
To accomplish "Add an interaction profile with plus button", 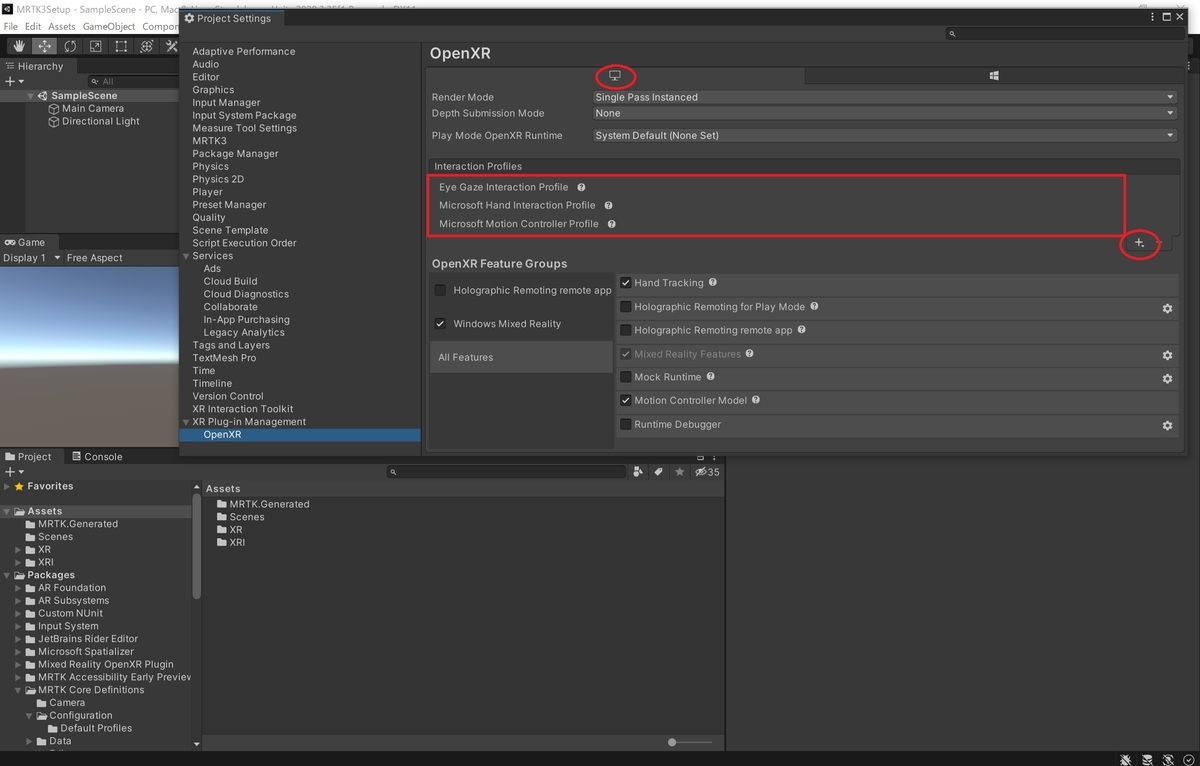I will [x=1139, y=243].
